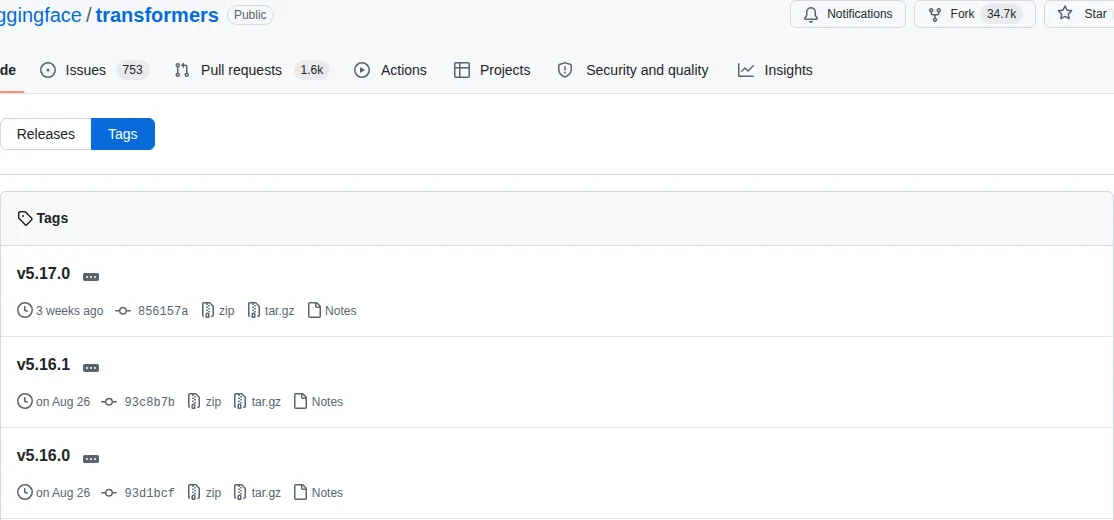Click clock icon in v5.16.0 row
The height and width of the screenshot is (520, 1114).
[25, 492]
